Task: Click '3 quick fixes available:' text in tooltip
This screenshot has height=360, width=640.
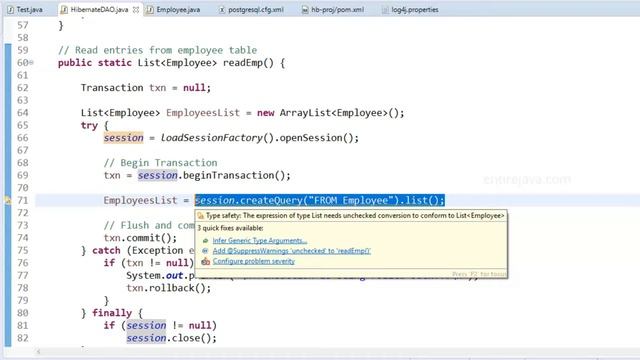Action: (x=230, y=228)
